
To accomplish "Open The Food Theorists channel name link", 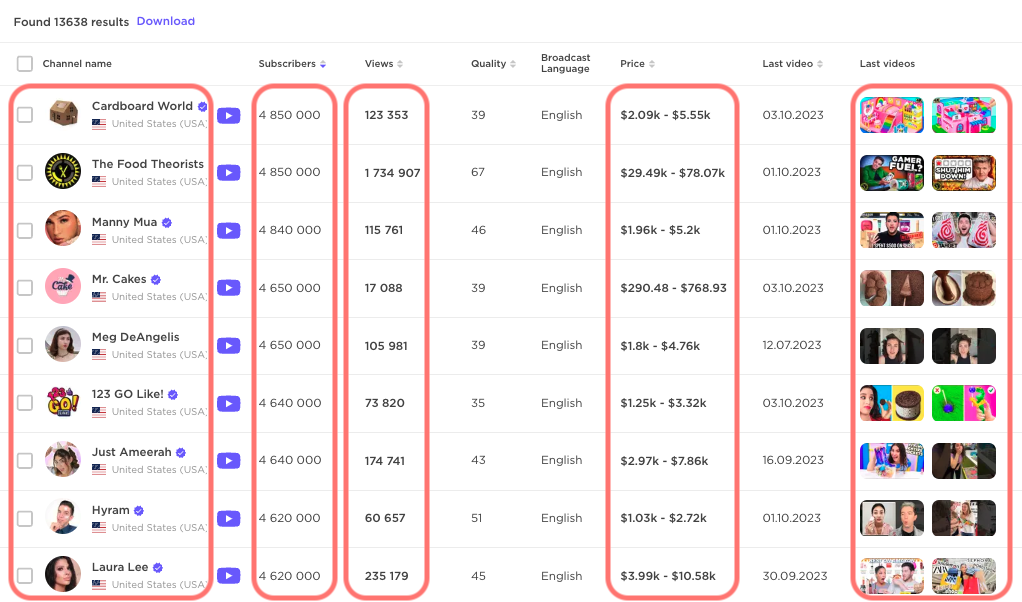I will (147, 164).
